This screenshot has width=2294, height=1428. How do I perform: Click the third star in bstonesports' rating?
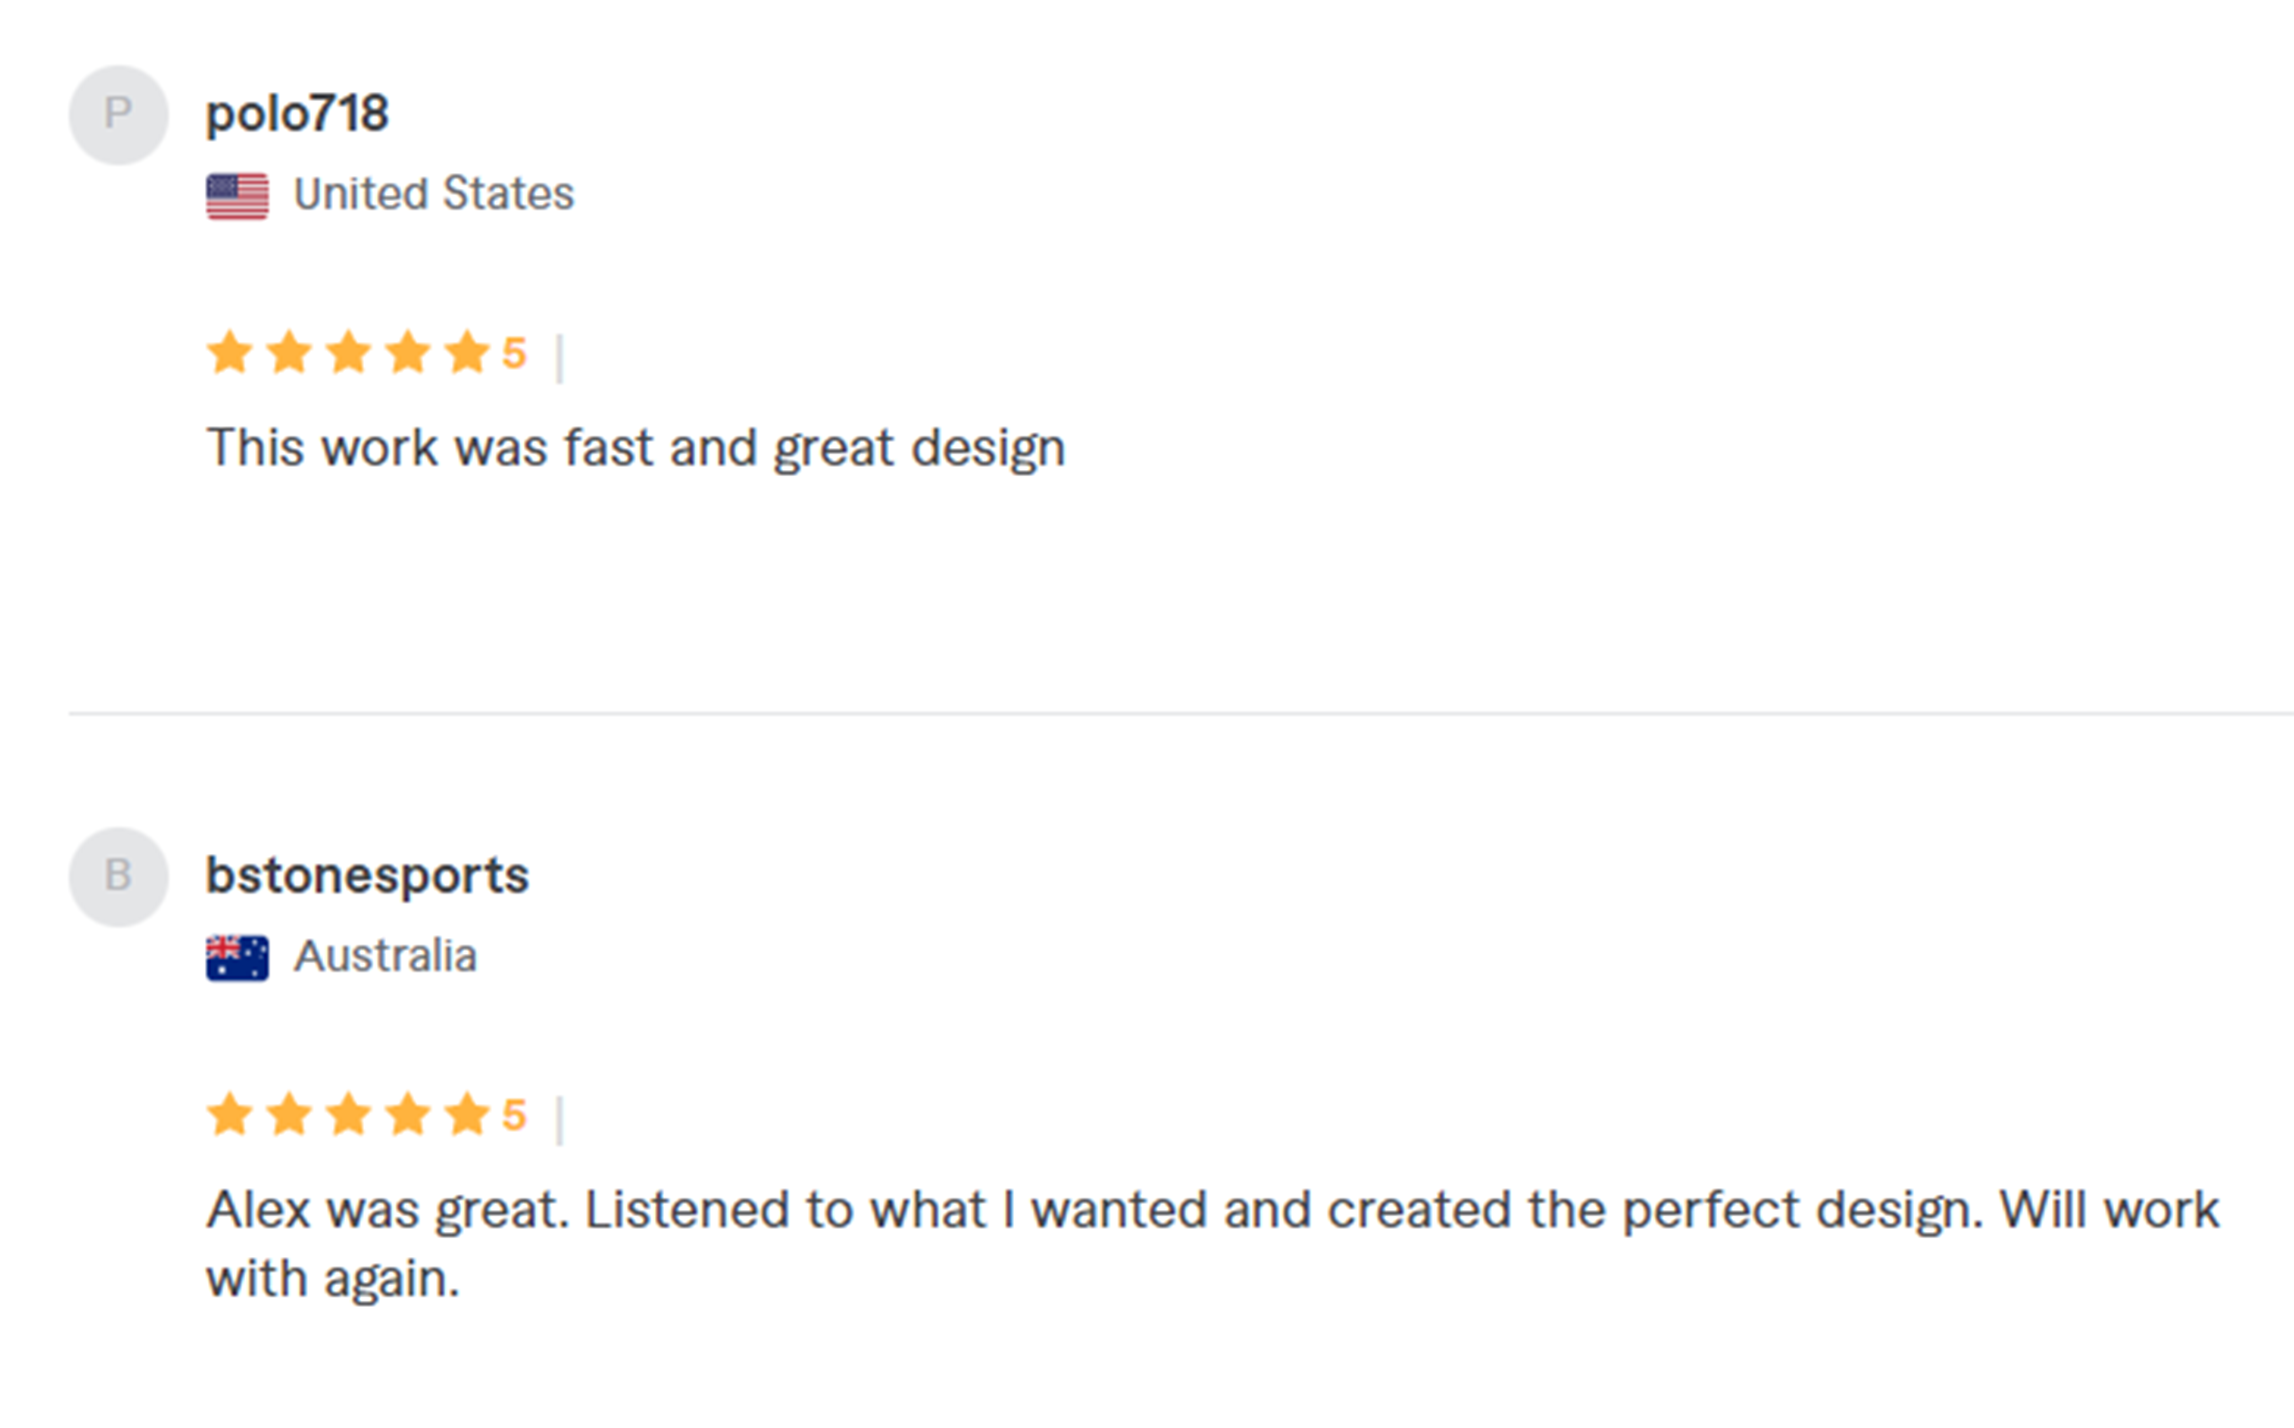point(348,1115)
